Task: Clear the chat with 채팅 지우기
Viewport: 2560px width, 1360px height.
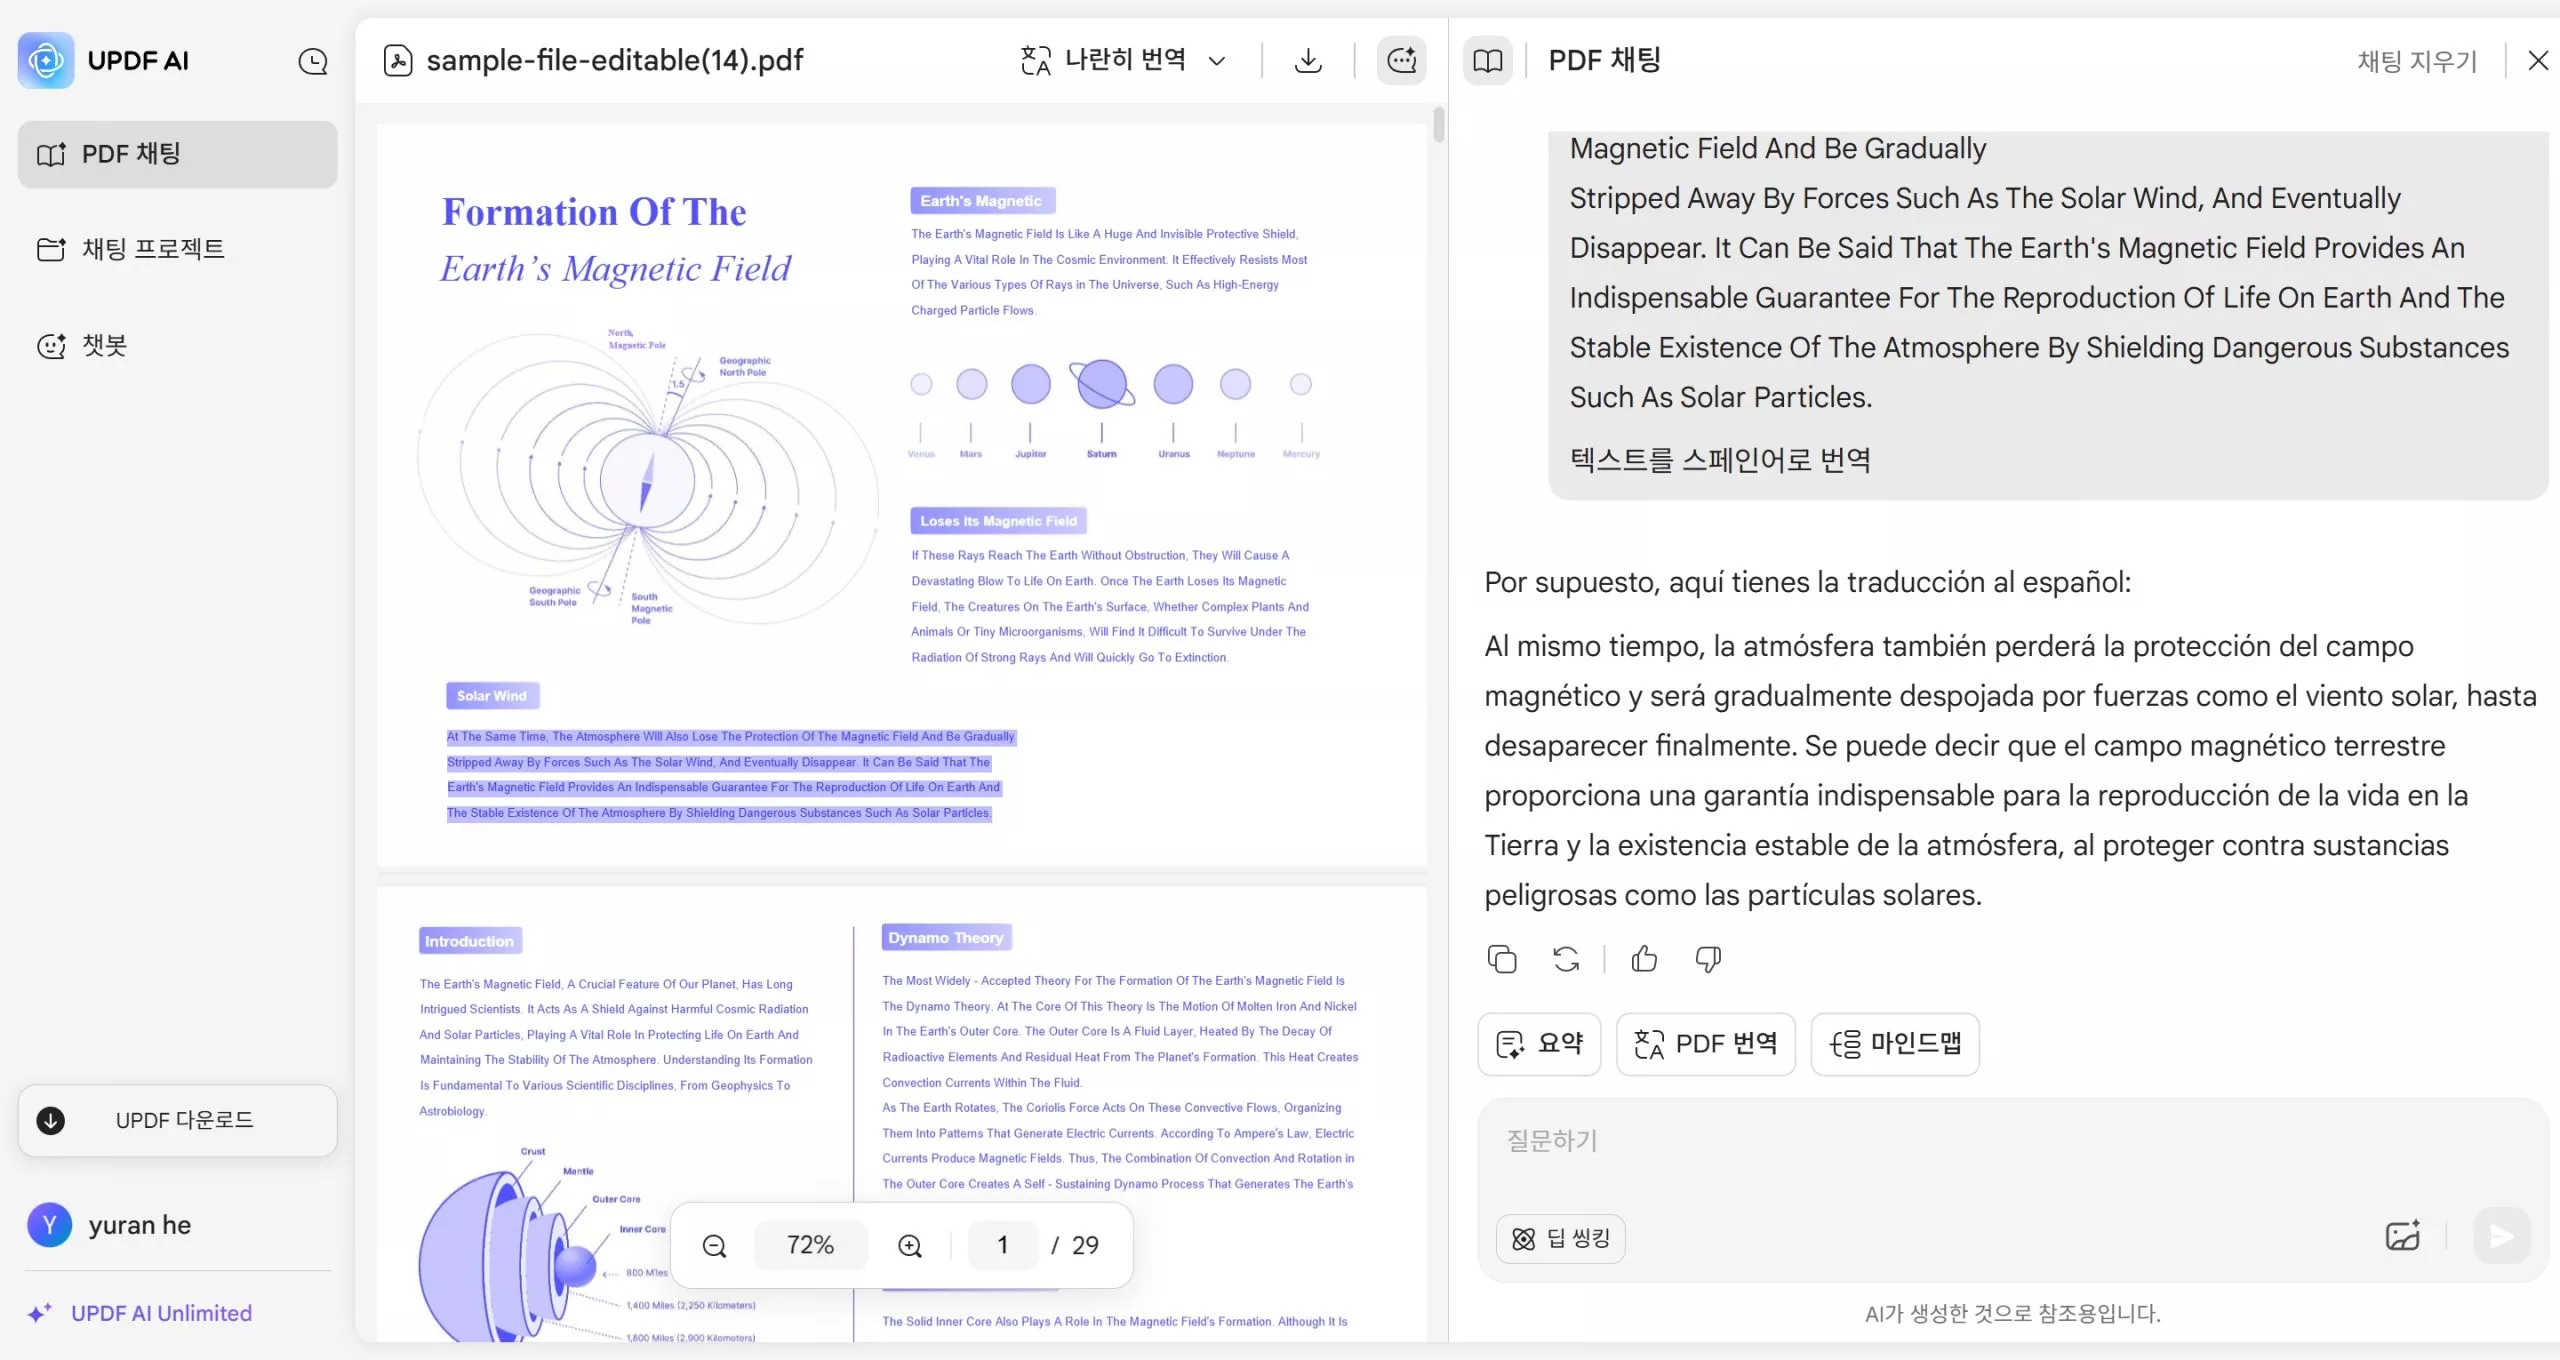Action: point(2415,61)
